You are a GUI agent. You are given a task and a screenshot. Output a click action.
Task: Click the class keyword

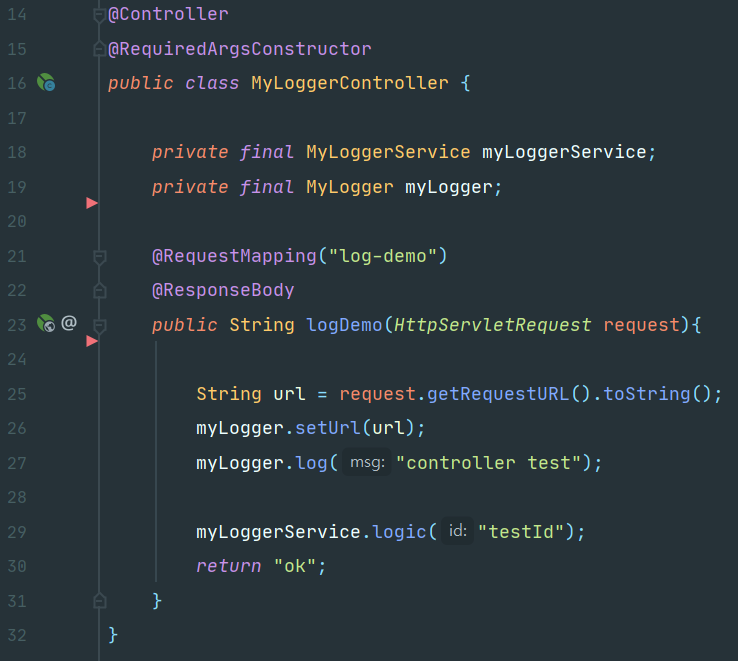(x=212, y=83)
